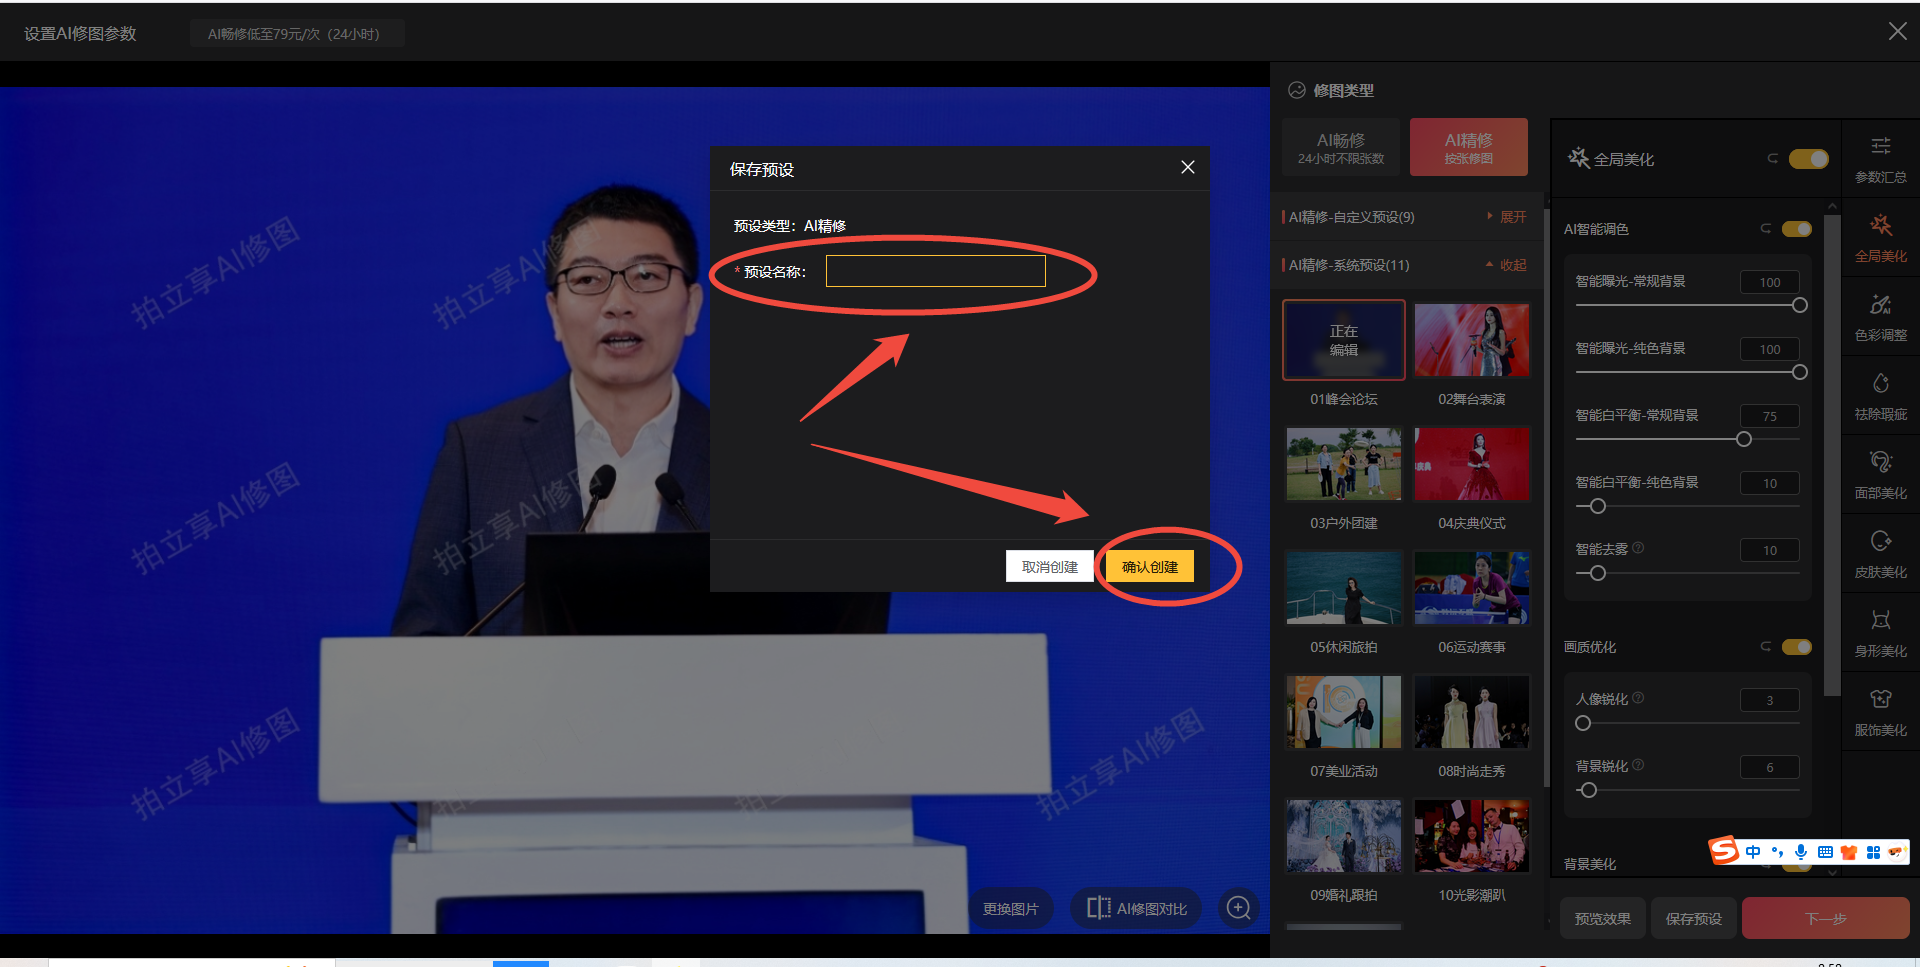Screen dimensions: 1920x967
Task: Switch to the AI畅修 tab
Action: coord(1341,147)
